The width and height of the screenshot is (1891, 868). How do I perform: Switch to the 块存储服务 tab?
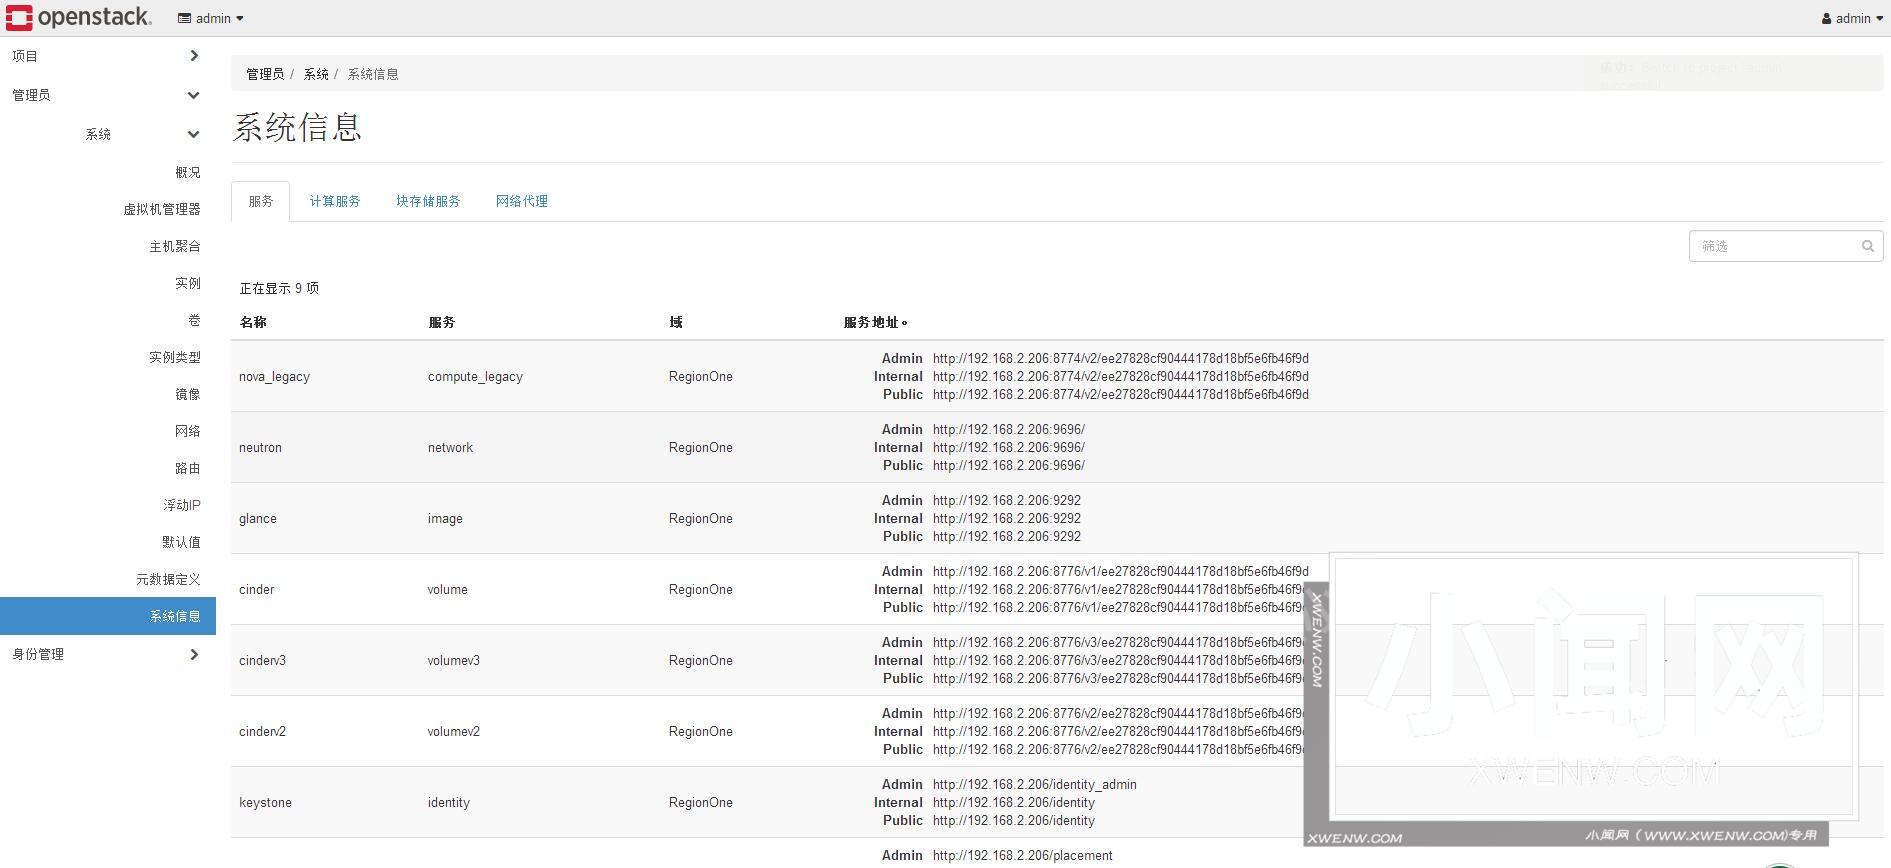(x=428, y=201)
